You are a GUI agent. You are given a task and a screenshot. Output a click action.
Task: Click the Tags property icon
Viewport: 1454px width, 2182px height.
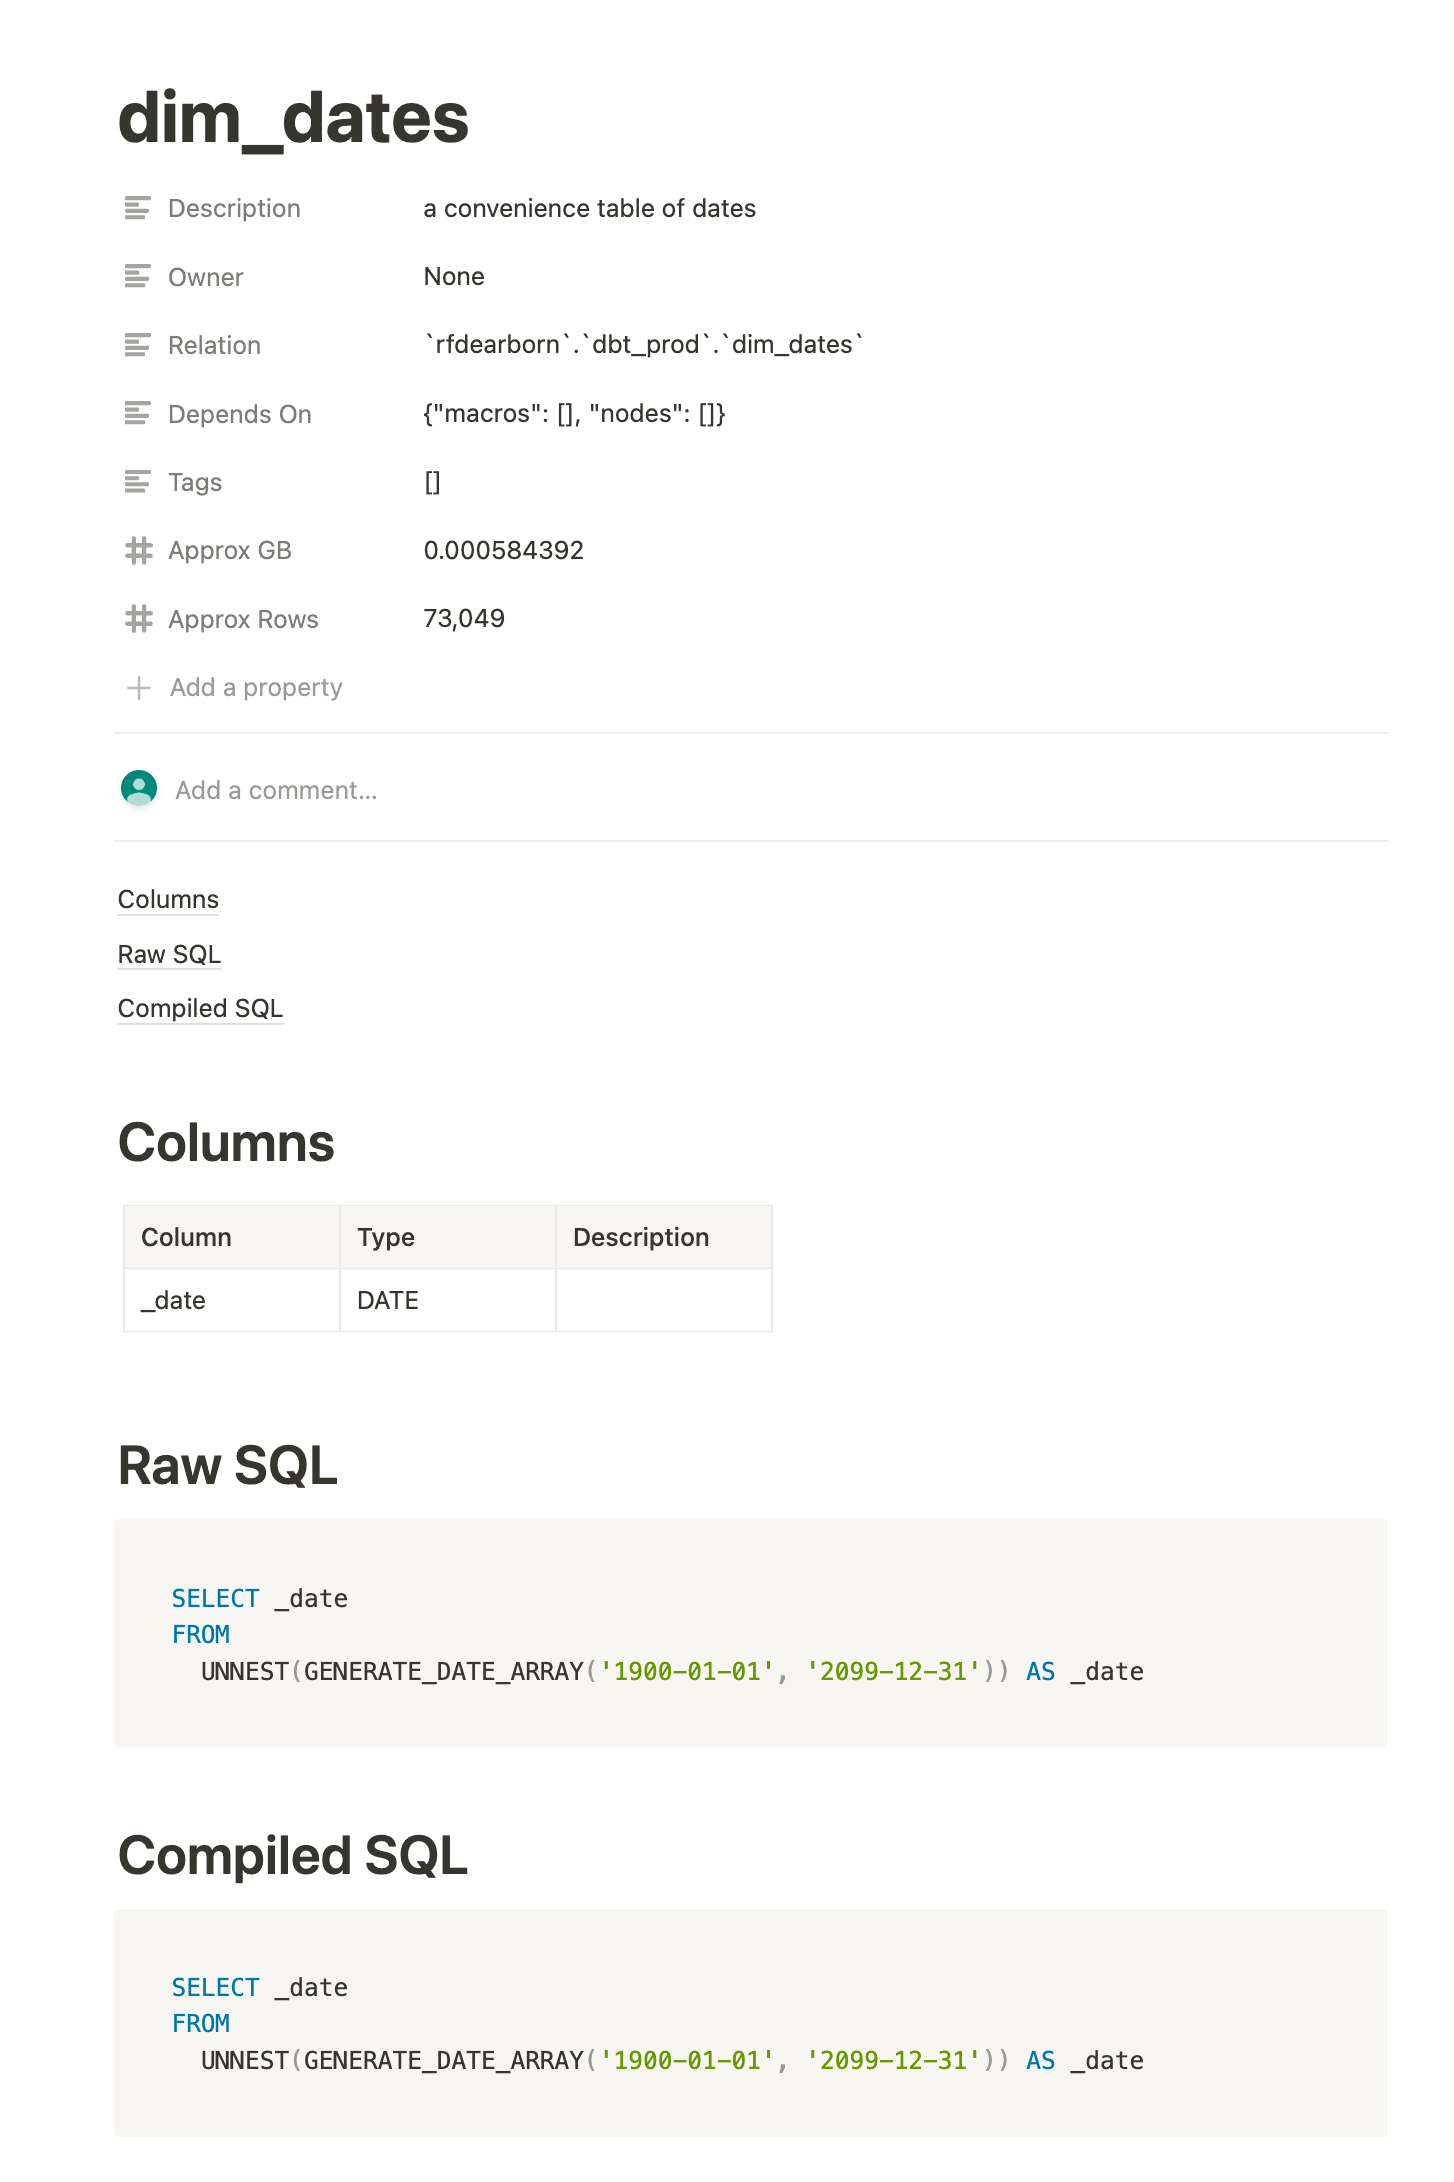137,482
